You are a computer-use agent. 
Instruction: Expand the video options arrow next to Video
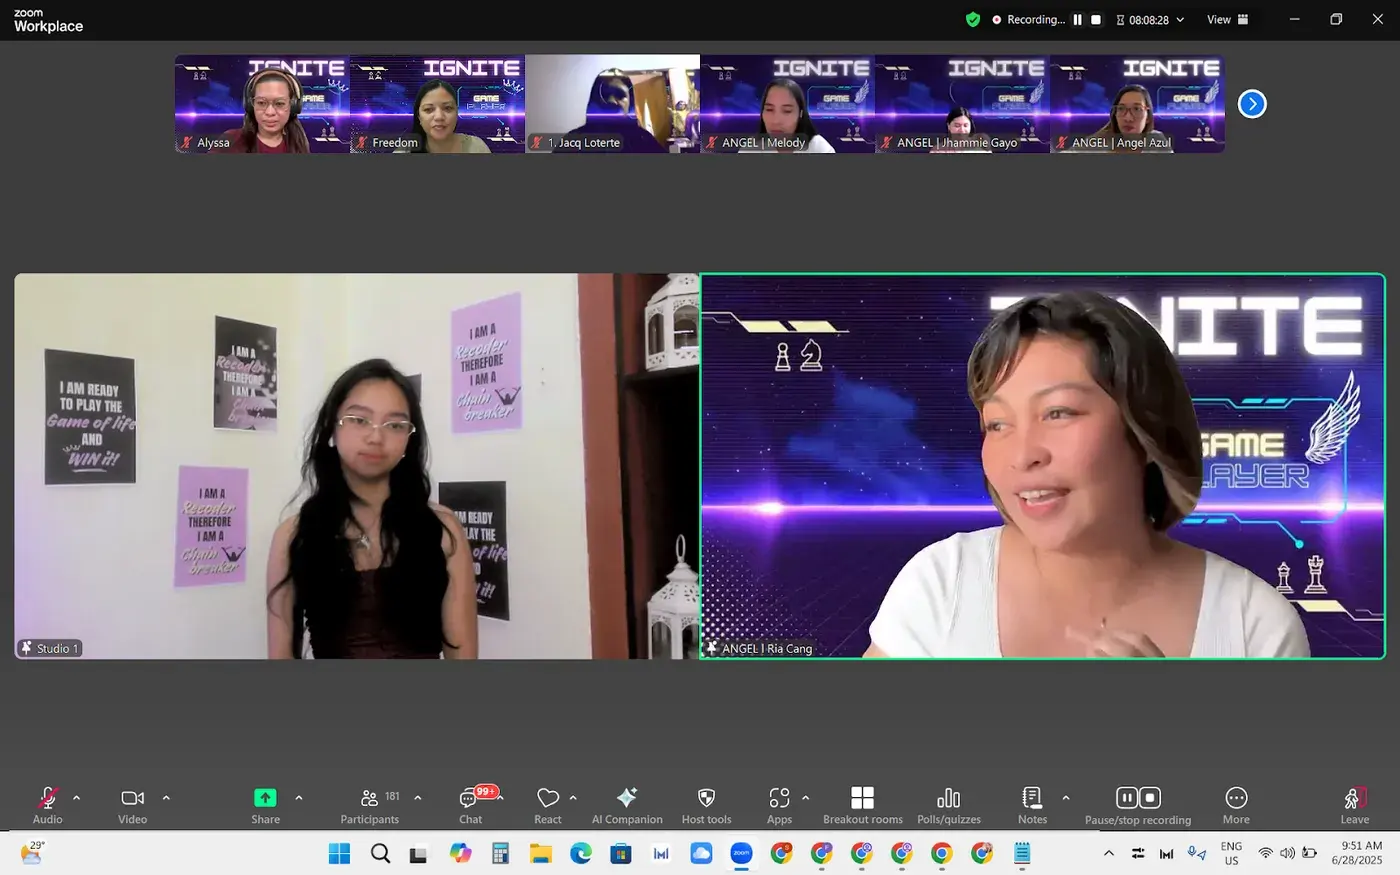(166, 798)
